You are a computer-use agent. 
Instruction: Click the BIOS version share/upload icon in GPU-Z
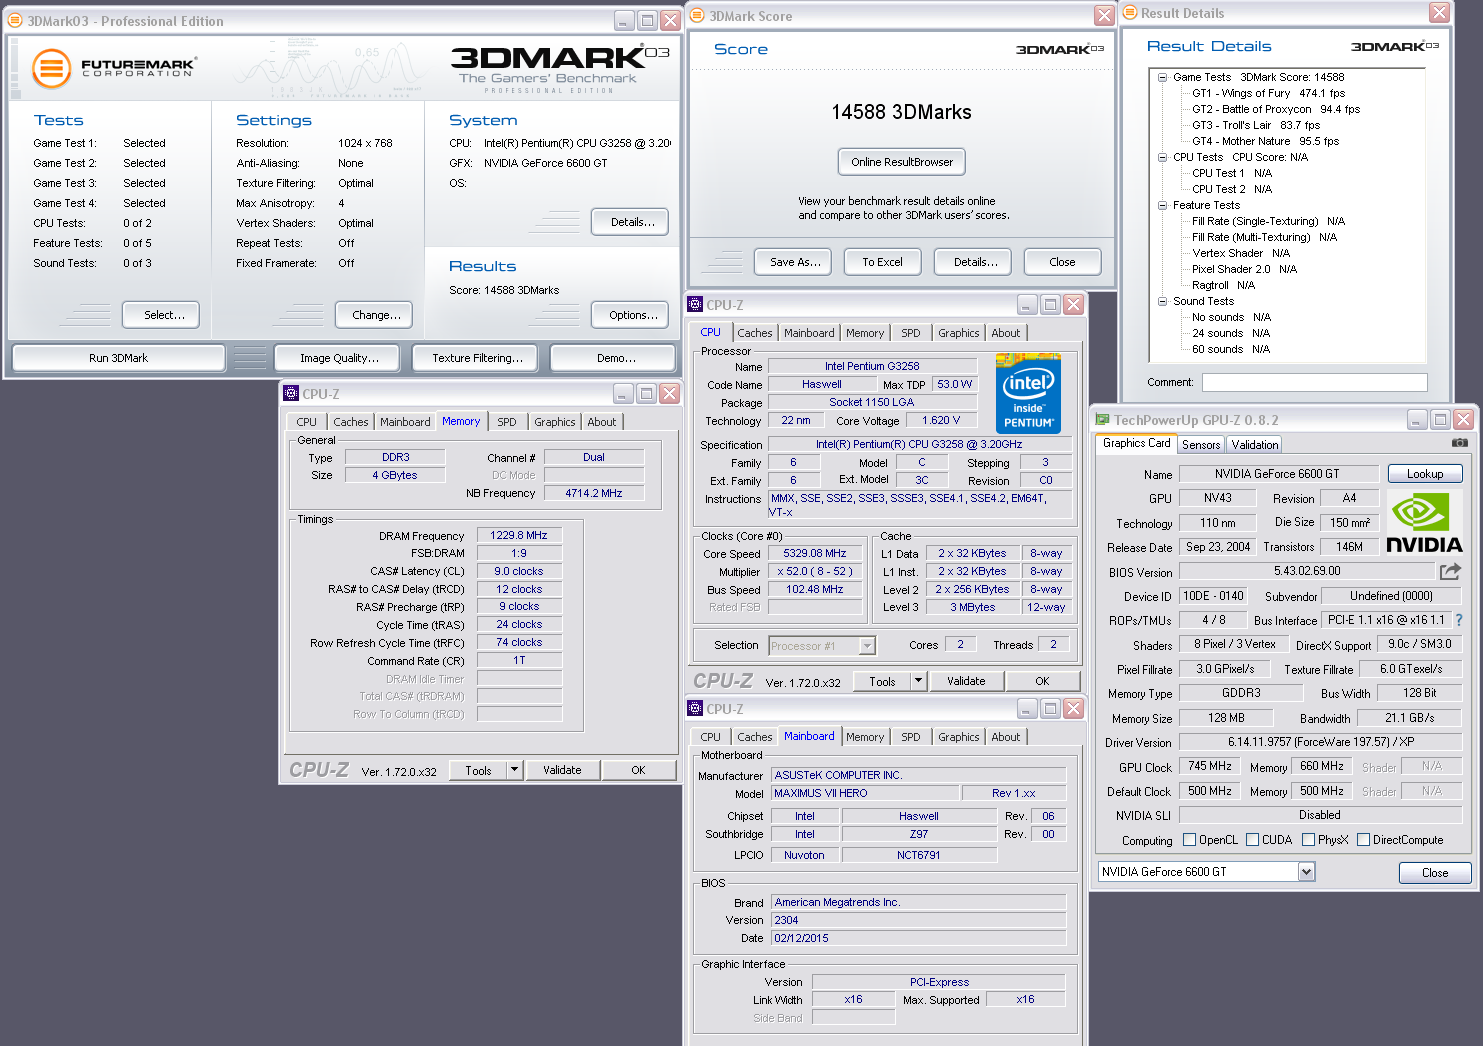(1450, 571)
